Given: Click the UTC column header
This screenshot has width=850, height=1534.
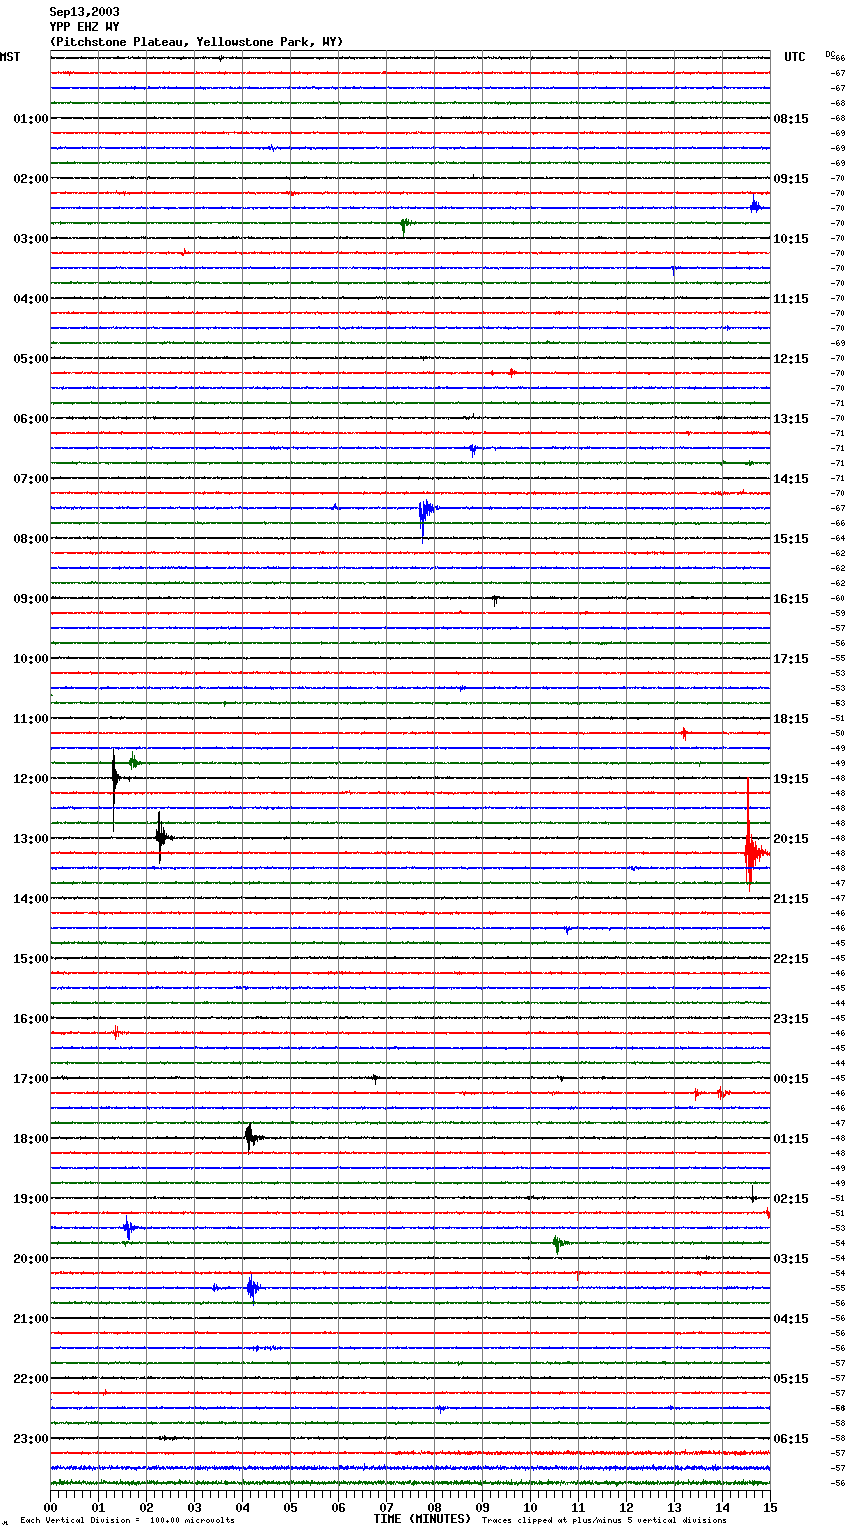Looking at the screenshot, I should (794, 57).
